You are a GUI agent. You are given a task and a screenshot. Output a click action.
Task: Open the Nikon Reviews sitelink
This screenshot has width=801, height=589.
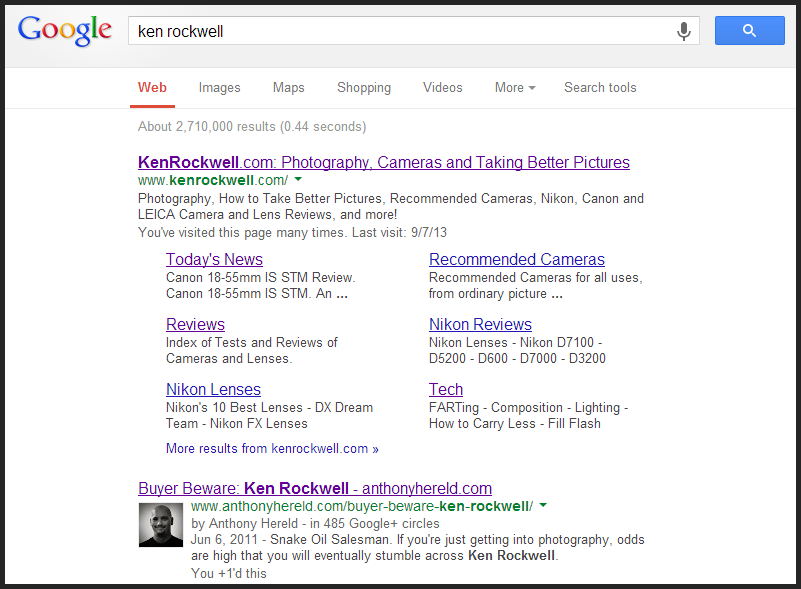click(x=480, y=325)
